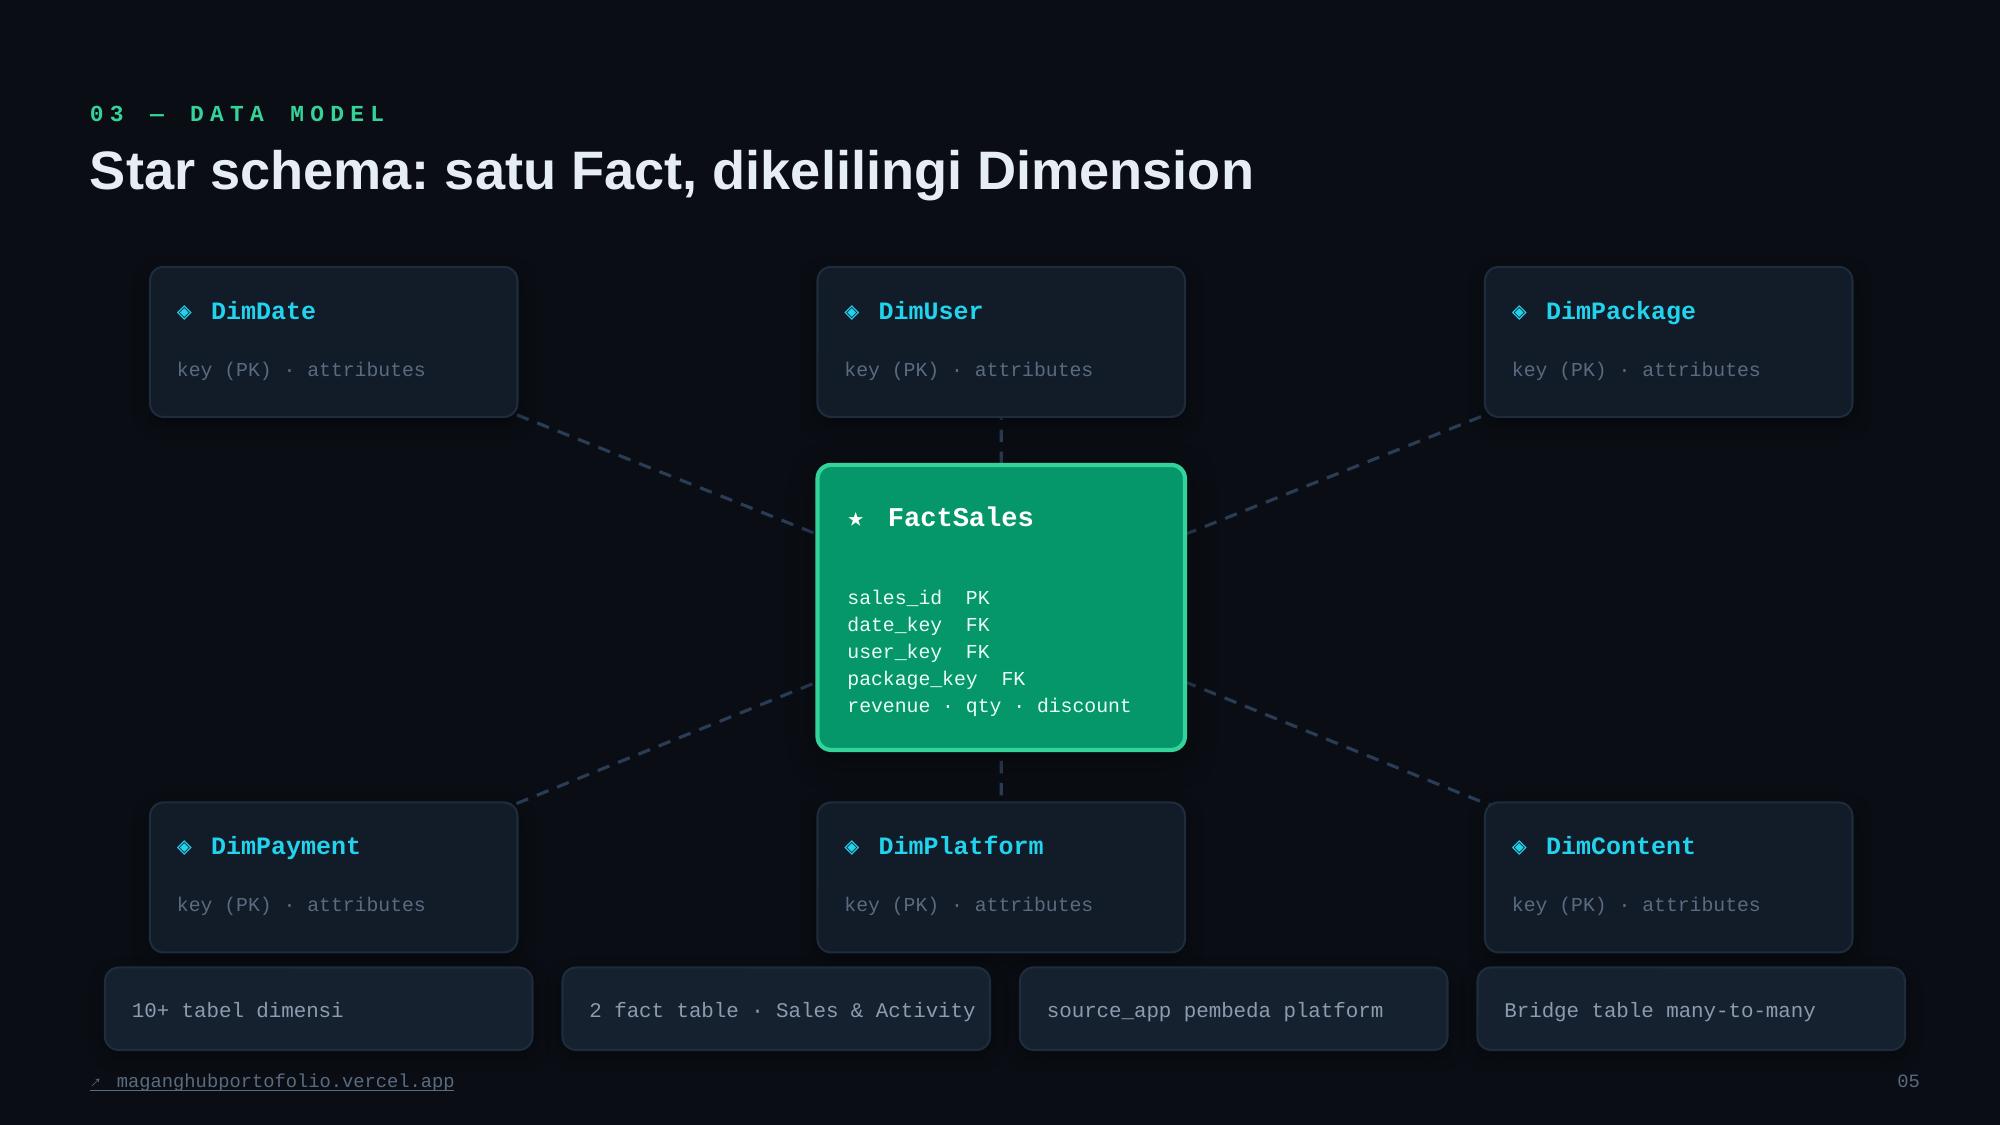Click the diamond icon beside DimPackage
This screenshot has width=2000, height=1125.
pyautogui.click(x=1519, y=312)
